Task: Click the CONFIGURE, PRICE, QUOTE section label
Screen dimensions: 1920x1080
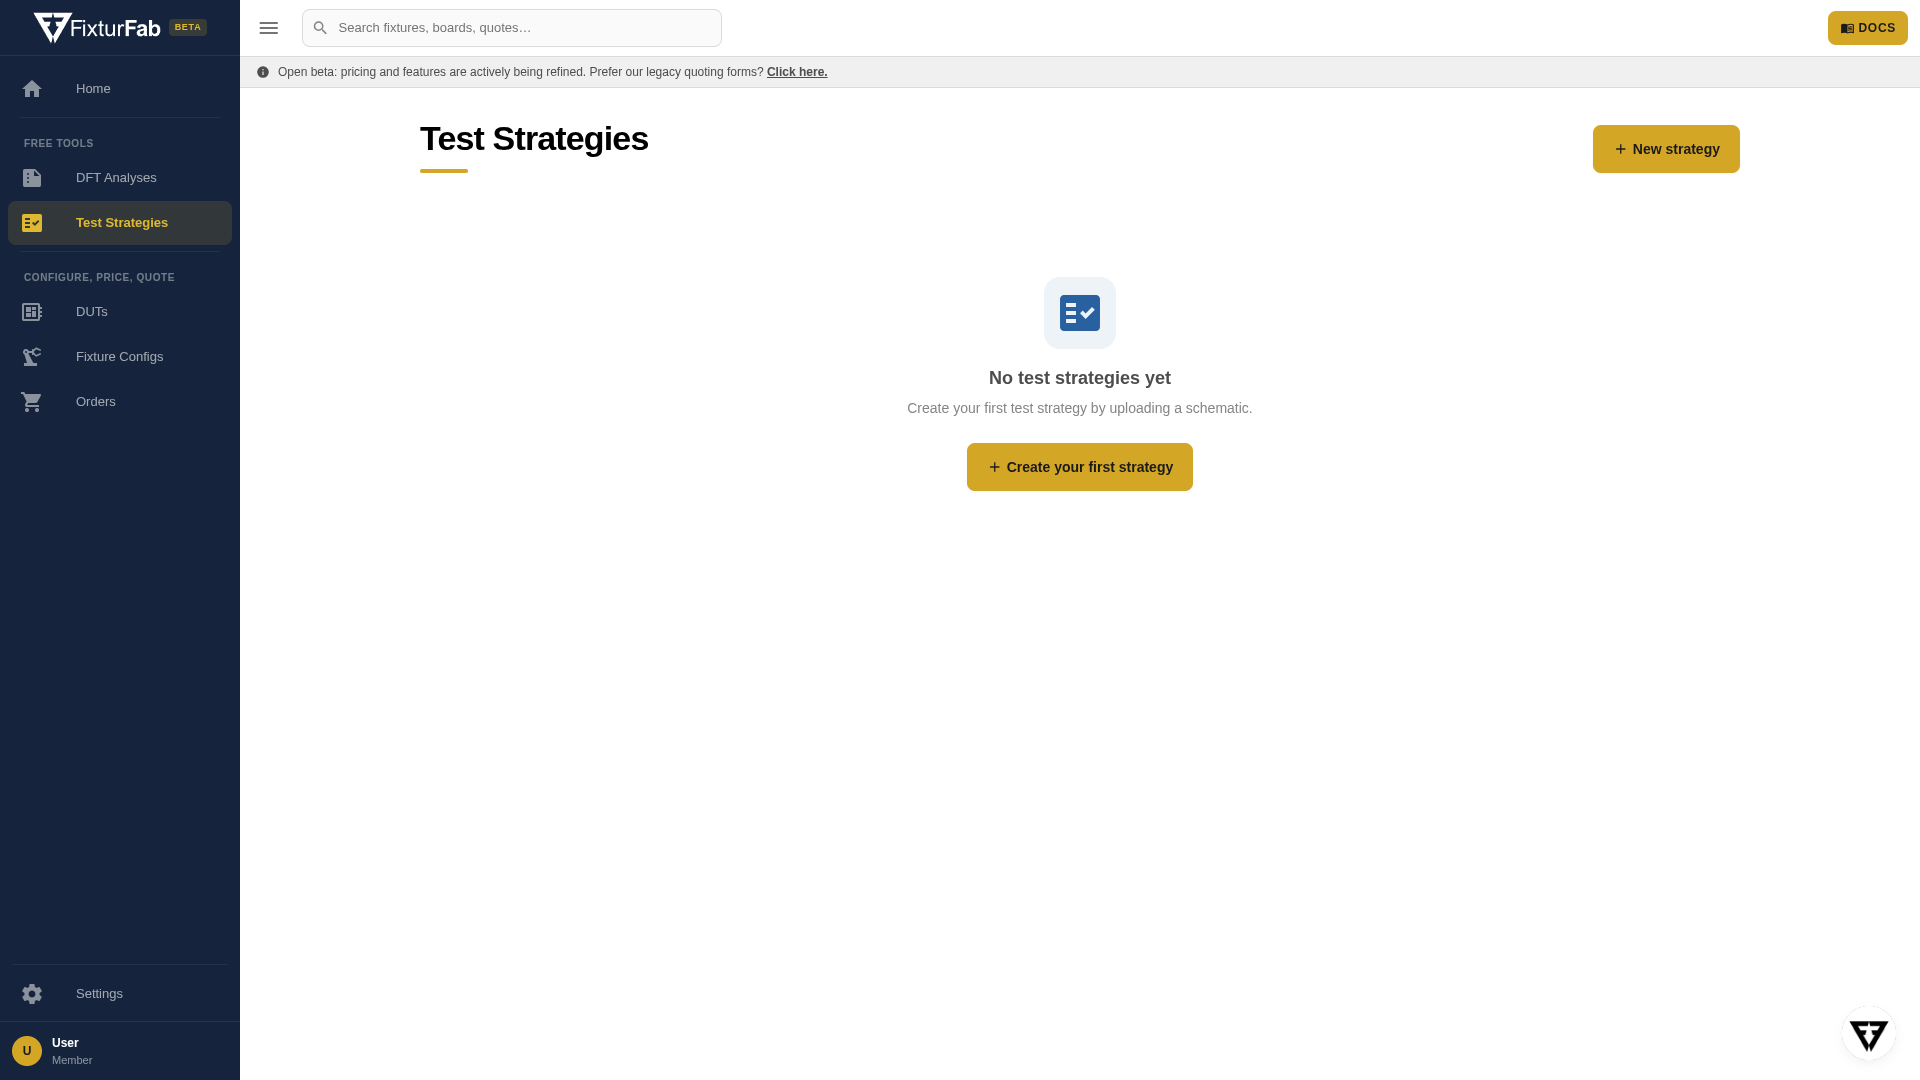Action: point(99,278)
